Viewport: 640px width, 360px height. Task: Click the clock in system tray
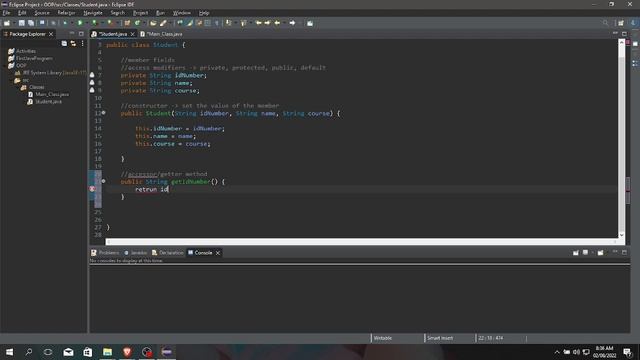click(604, 352)
